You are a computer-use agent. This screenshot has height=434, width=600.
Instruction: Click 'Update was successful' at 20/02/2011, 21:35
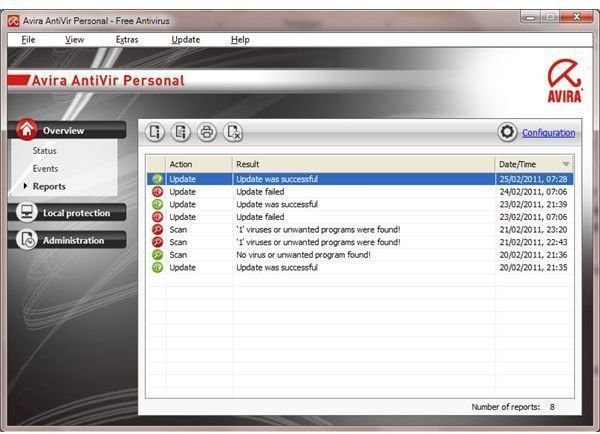(277, 267)
